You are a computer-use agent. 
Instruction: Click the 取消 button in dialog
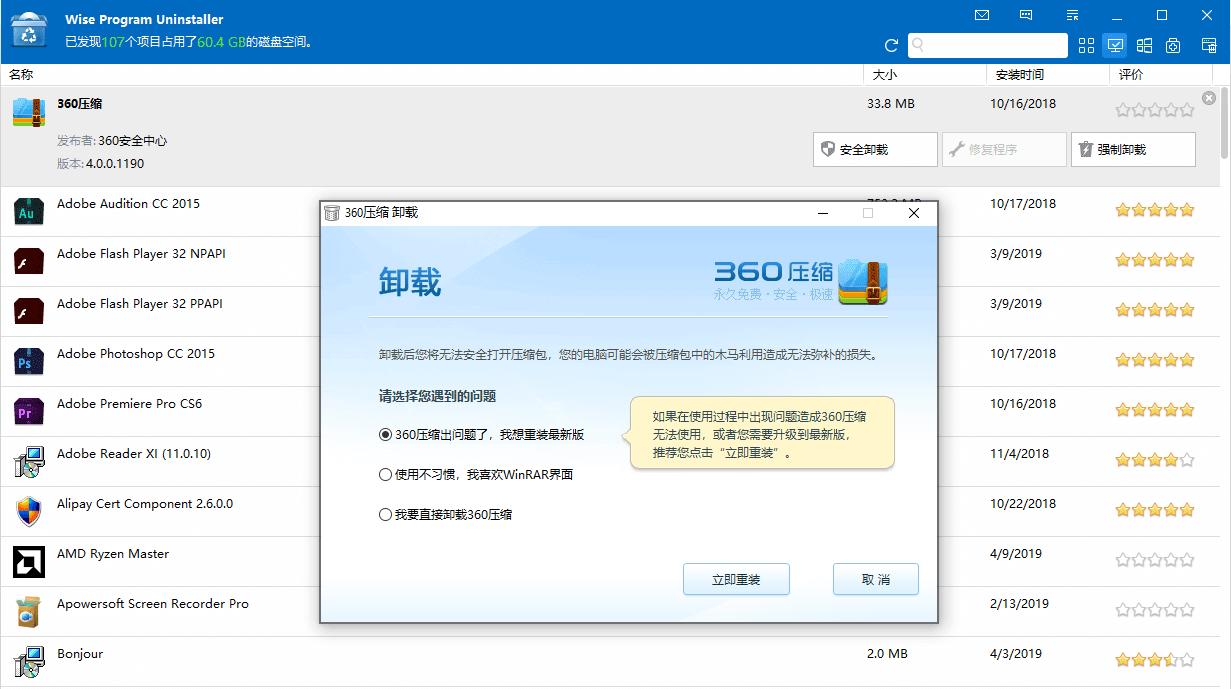tap(875, 579)
